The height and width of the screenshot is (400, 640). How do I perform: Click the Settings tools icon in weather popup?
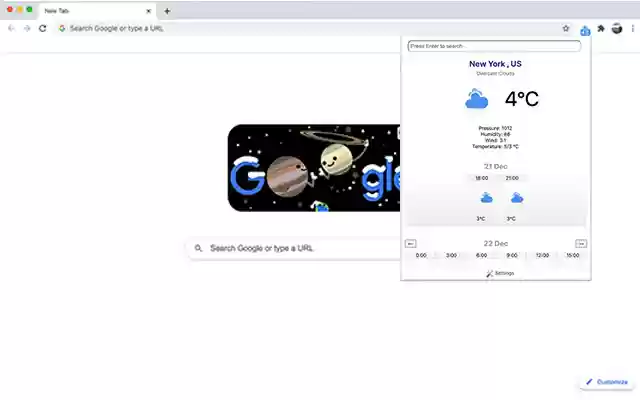click(x=490, y=273)
